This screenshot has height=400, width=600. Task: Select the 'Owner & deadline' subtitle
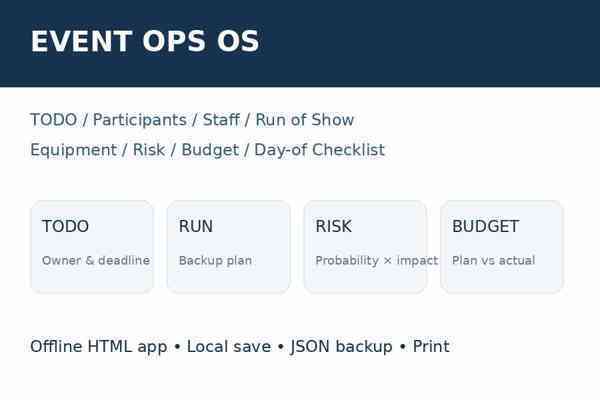(x=96, y=260)
